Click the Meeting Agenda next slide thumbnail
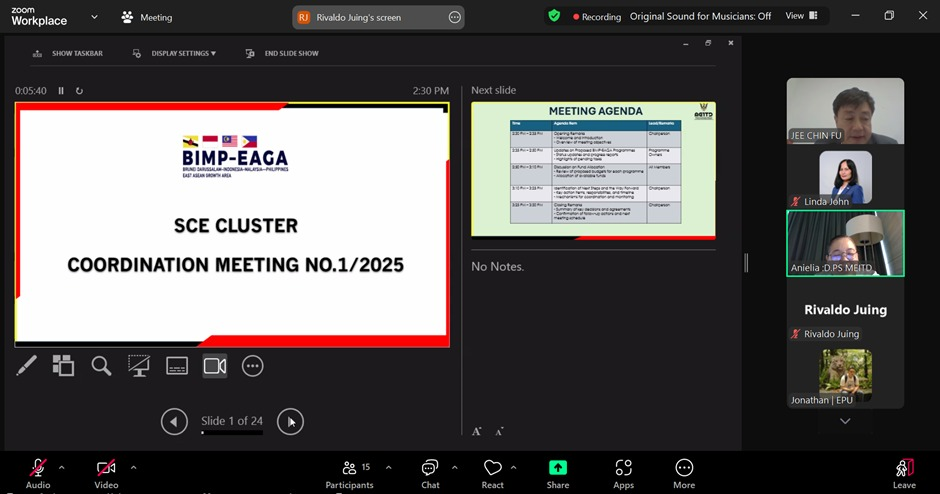Screen dimensions: 940x494 click(x=593, y=170)
